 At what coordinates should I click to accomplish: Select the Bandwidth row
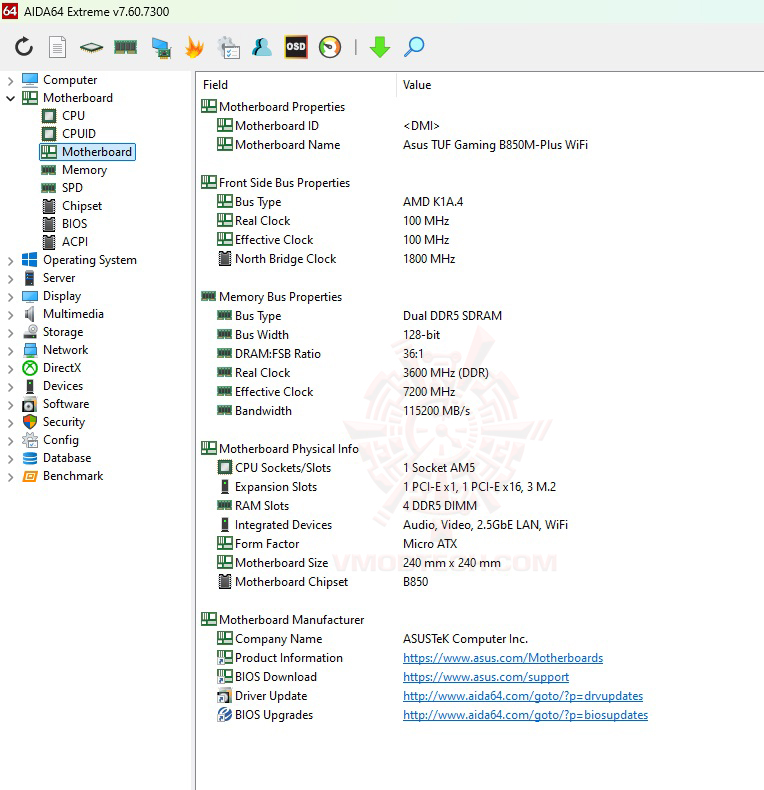pos(343,411)
